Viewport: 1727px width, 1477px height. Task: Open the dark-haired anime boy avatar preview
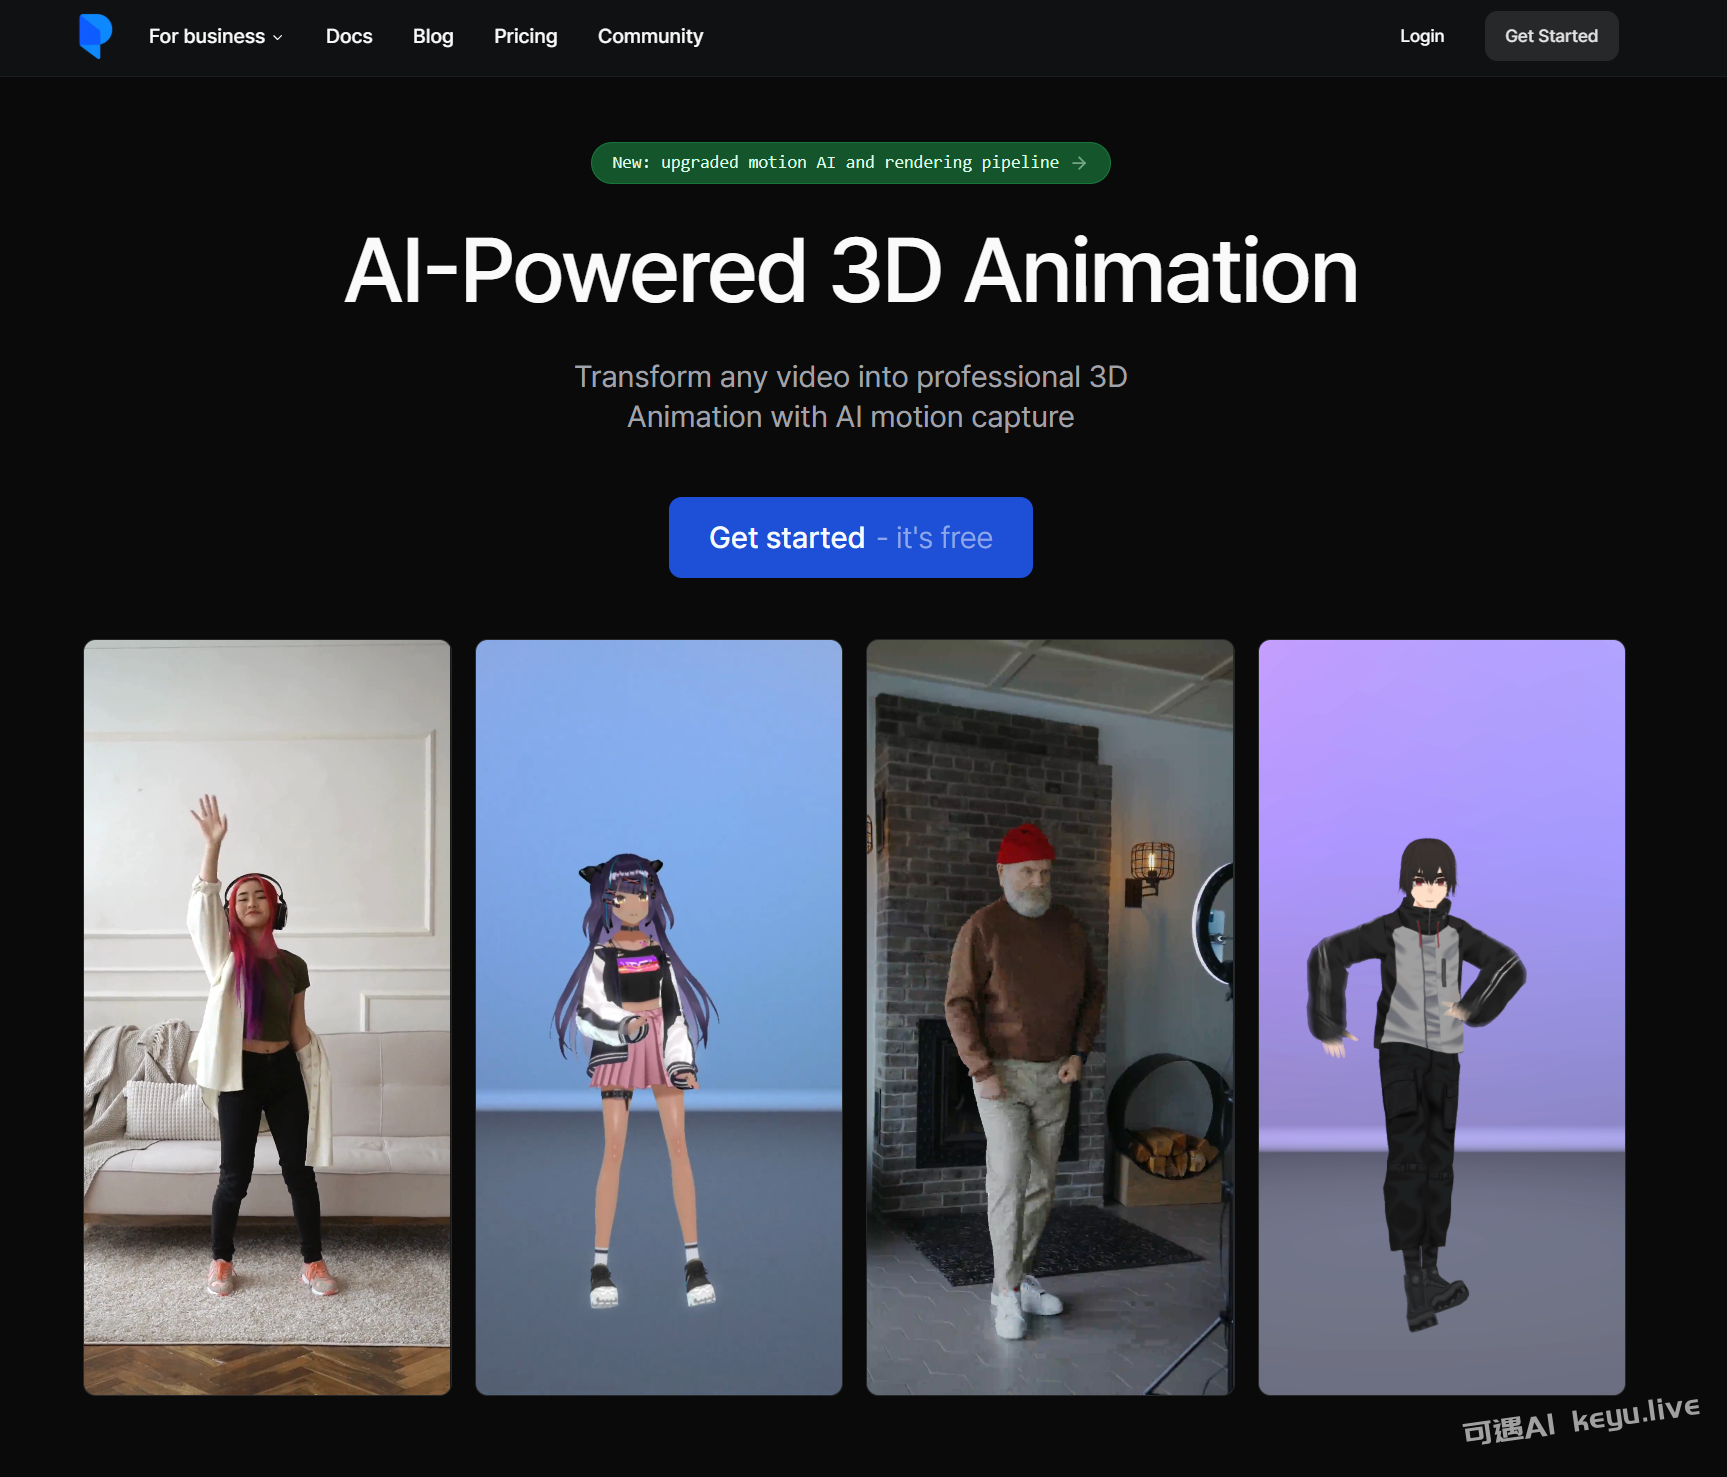(1441, 1017)
